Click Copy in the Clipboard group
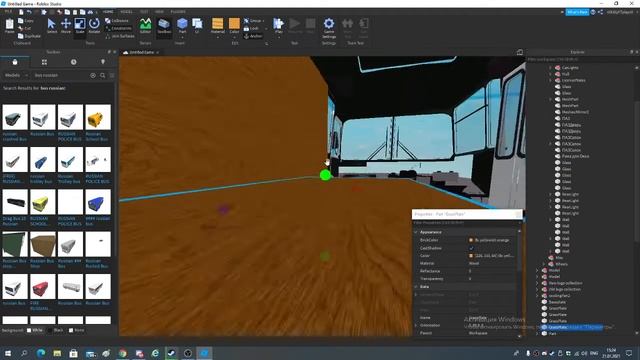Image resolution: width=640 pixels, height=360 pixels. (x=26, y=20)
